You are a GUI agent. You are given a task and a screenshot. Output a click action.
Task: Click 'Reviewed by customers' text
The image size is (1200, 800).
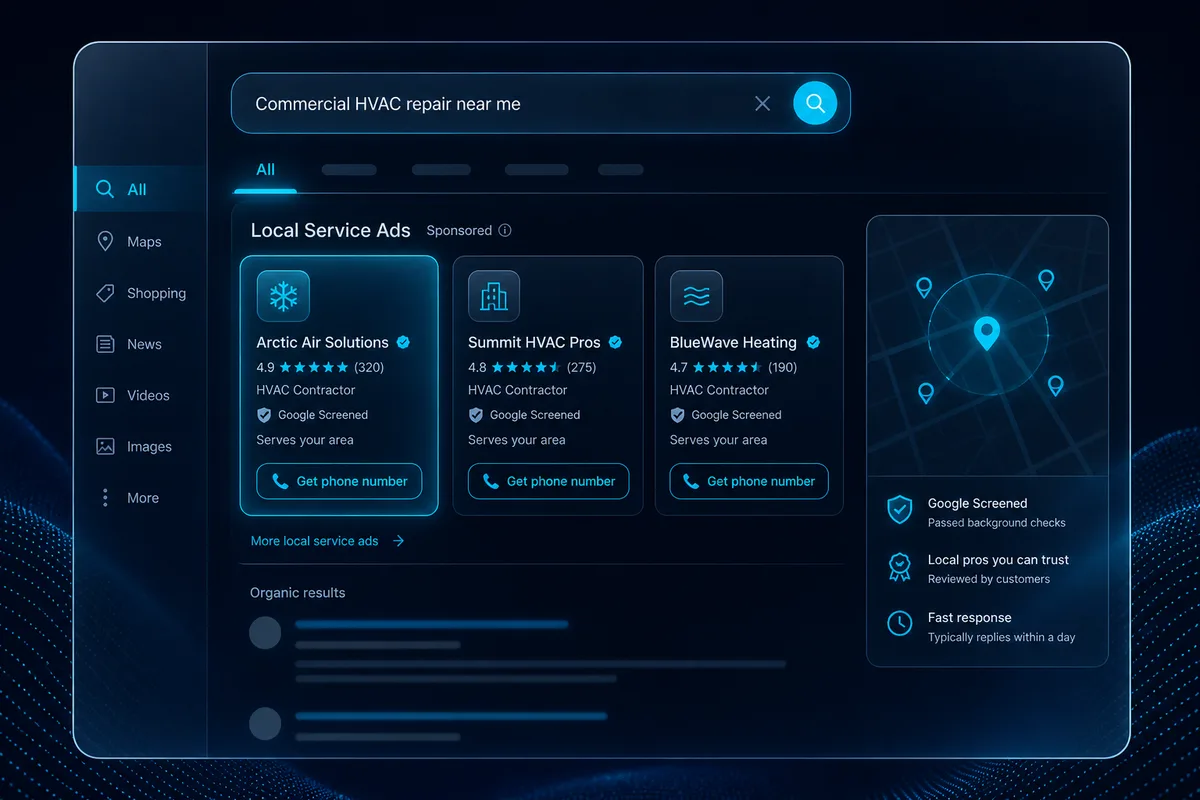pos(988,579)
